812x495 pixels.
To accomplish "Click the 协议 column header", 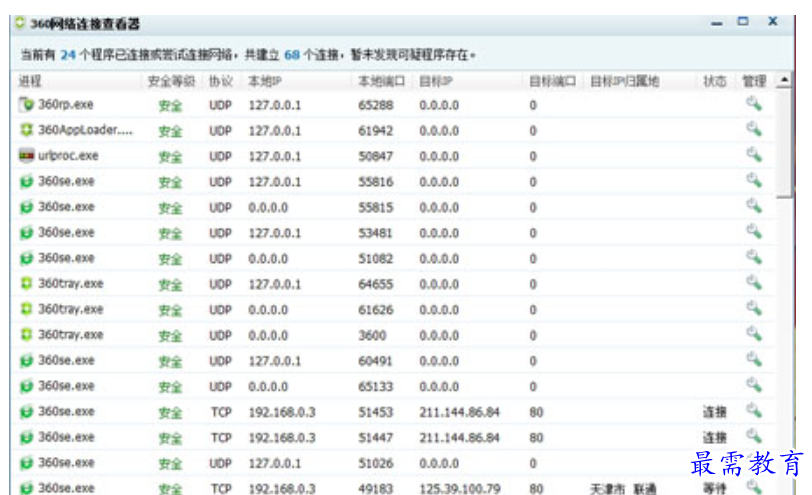I will click(x=220, y=80).
